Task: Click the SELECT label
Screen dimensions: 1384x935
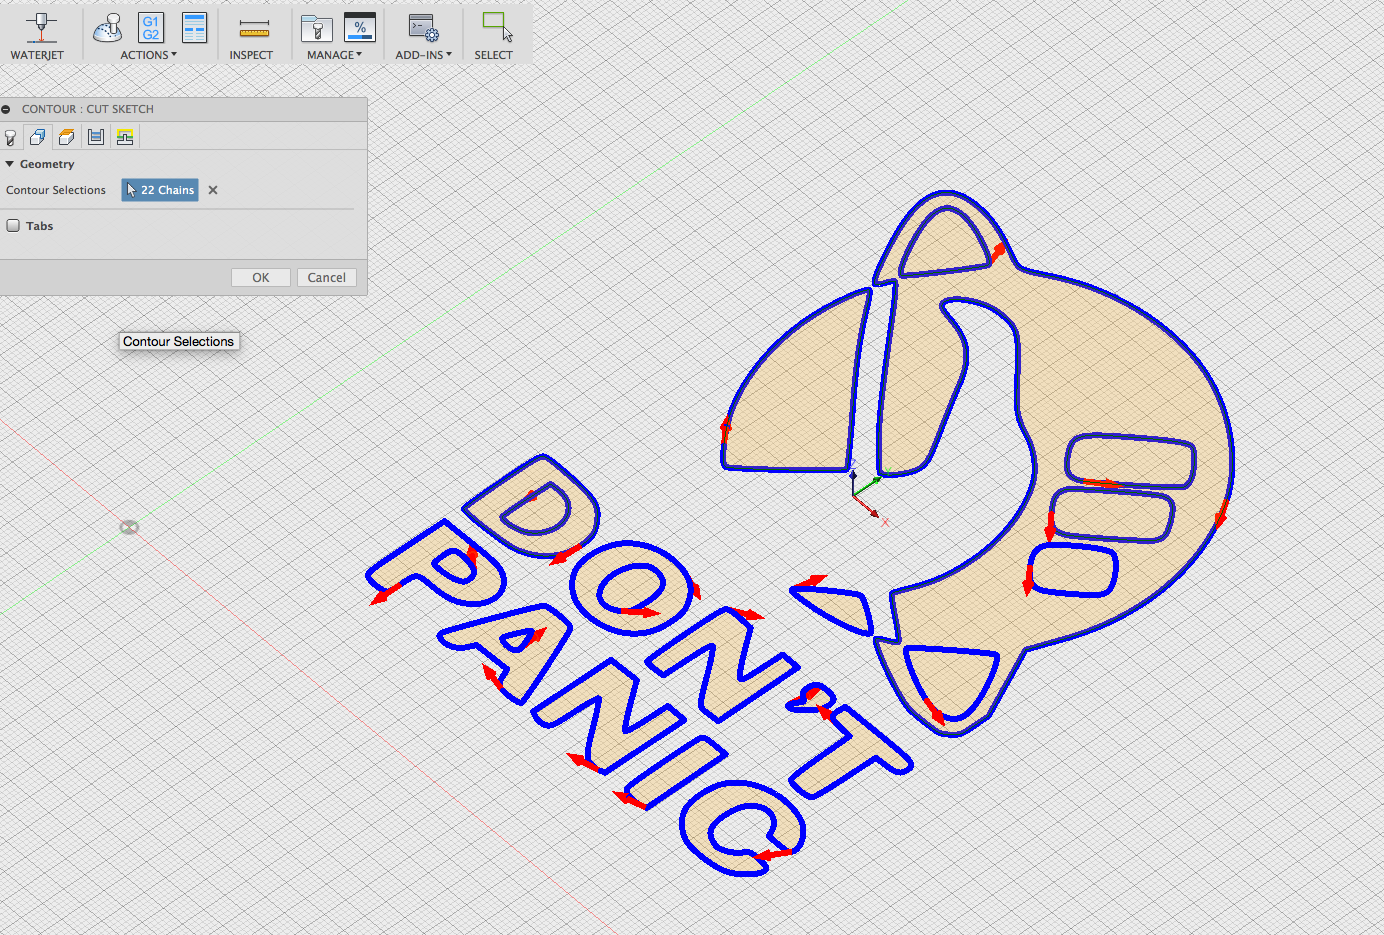Action: [493, 55]
